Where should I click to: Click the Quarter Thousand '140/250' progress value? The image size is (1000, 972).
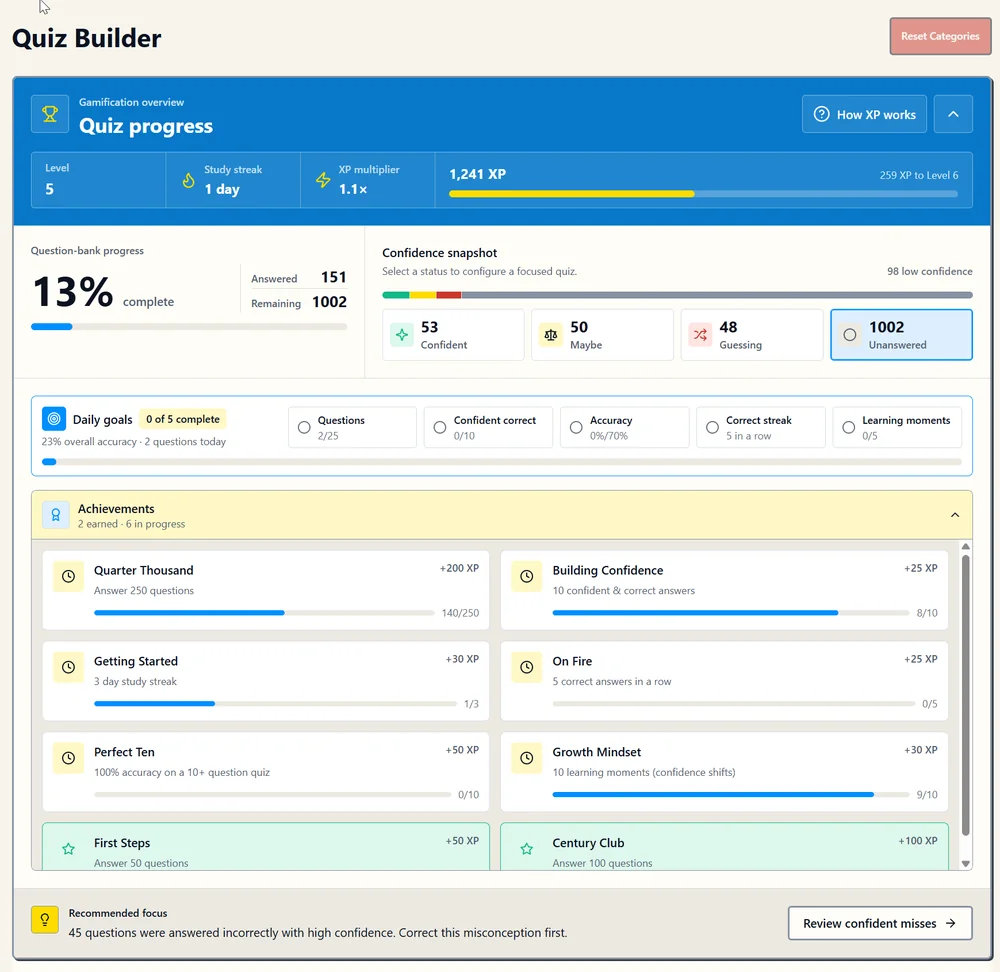[460, 613]
